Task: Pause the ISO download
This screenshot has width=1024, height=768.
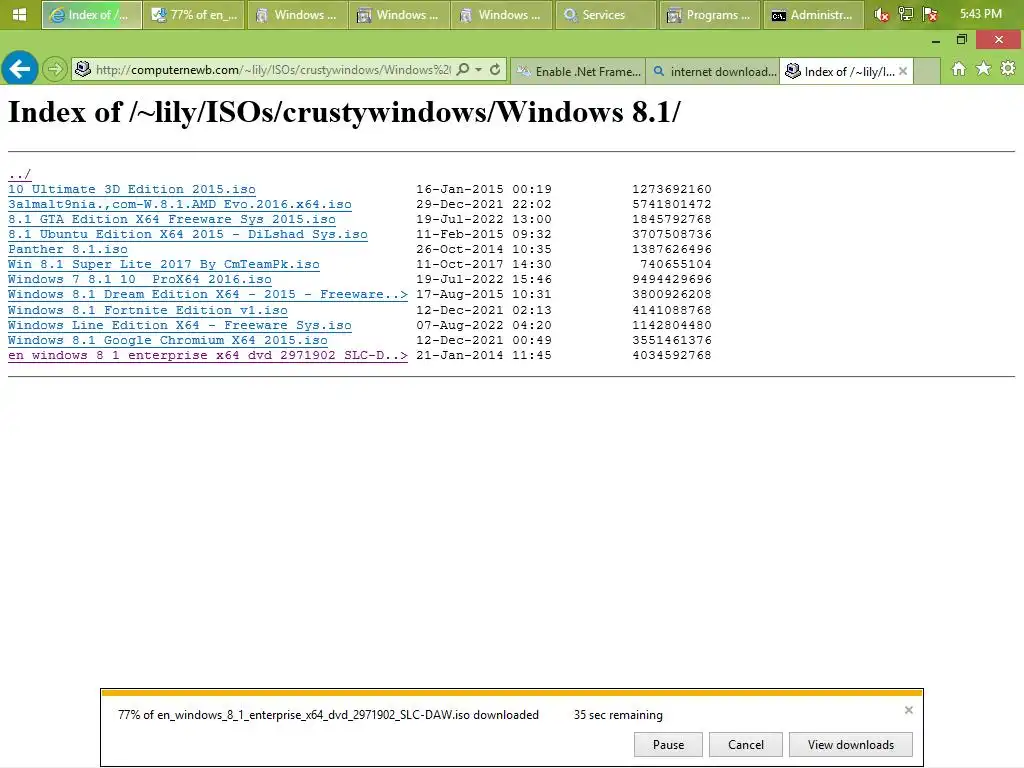Action: [x=668, y=744]
